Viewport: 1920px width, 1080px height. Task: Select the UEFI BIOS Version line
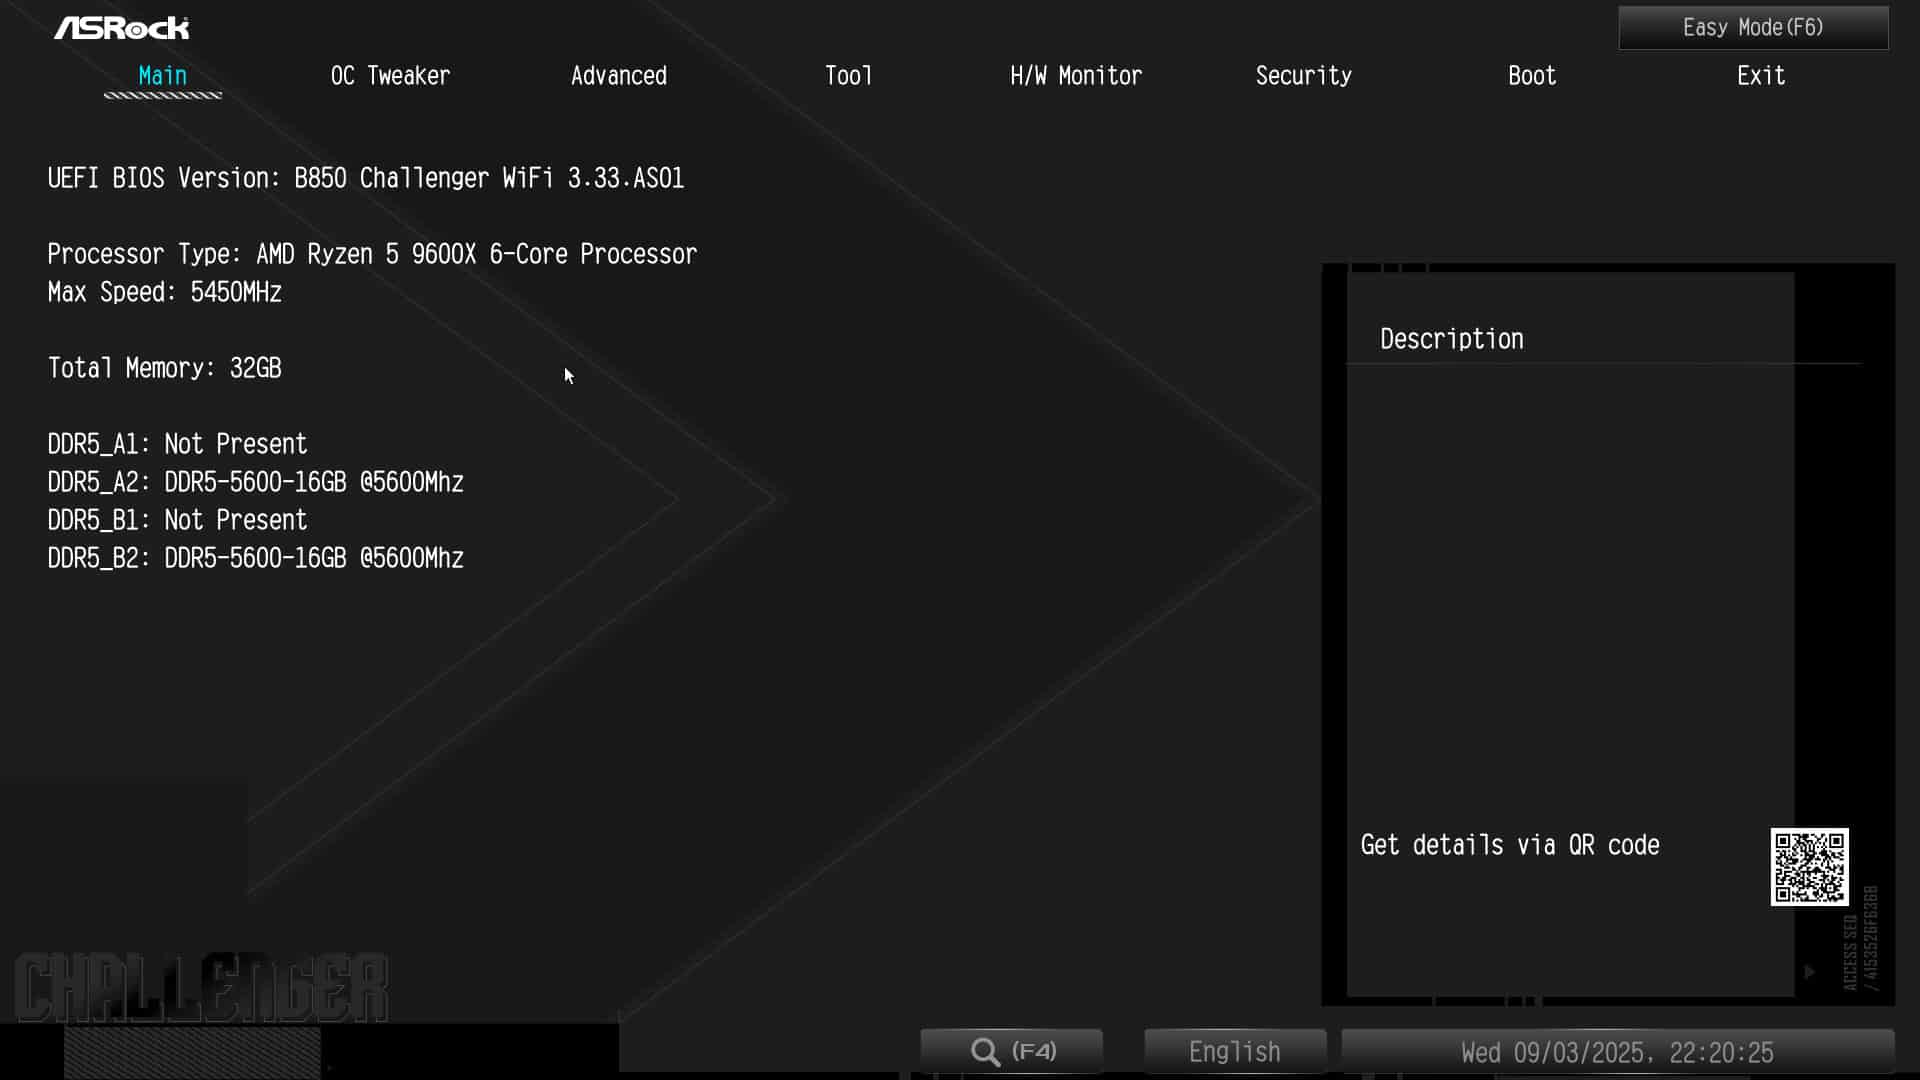coord(366,178)
